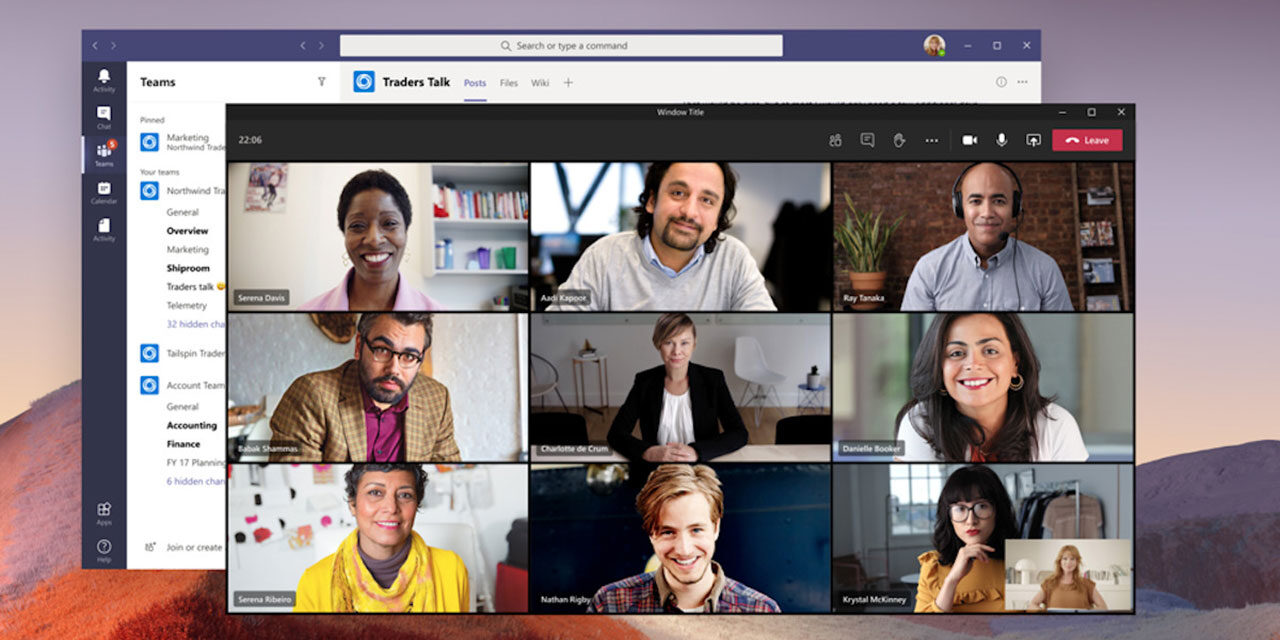Open the Calendar from the sidebar
The height and width of the screenshot is (640, 1280).
pyautogui.click(x=103, y=190)
